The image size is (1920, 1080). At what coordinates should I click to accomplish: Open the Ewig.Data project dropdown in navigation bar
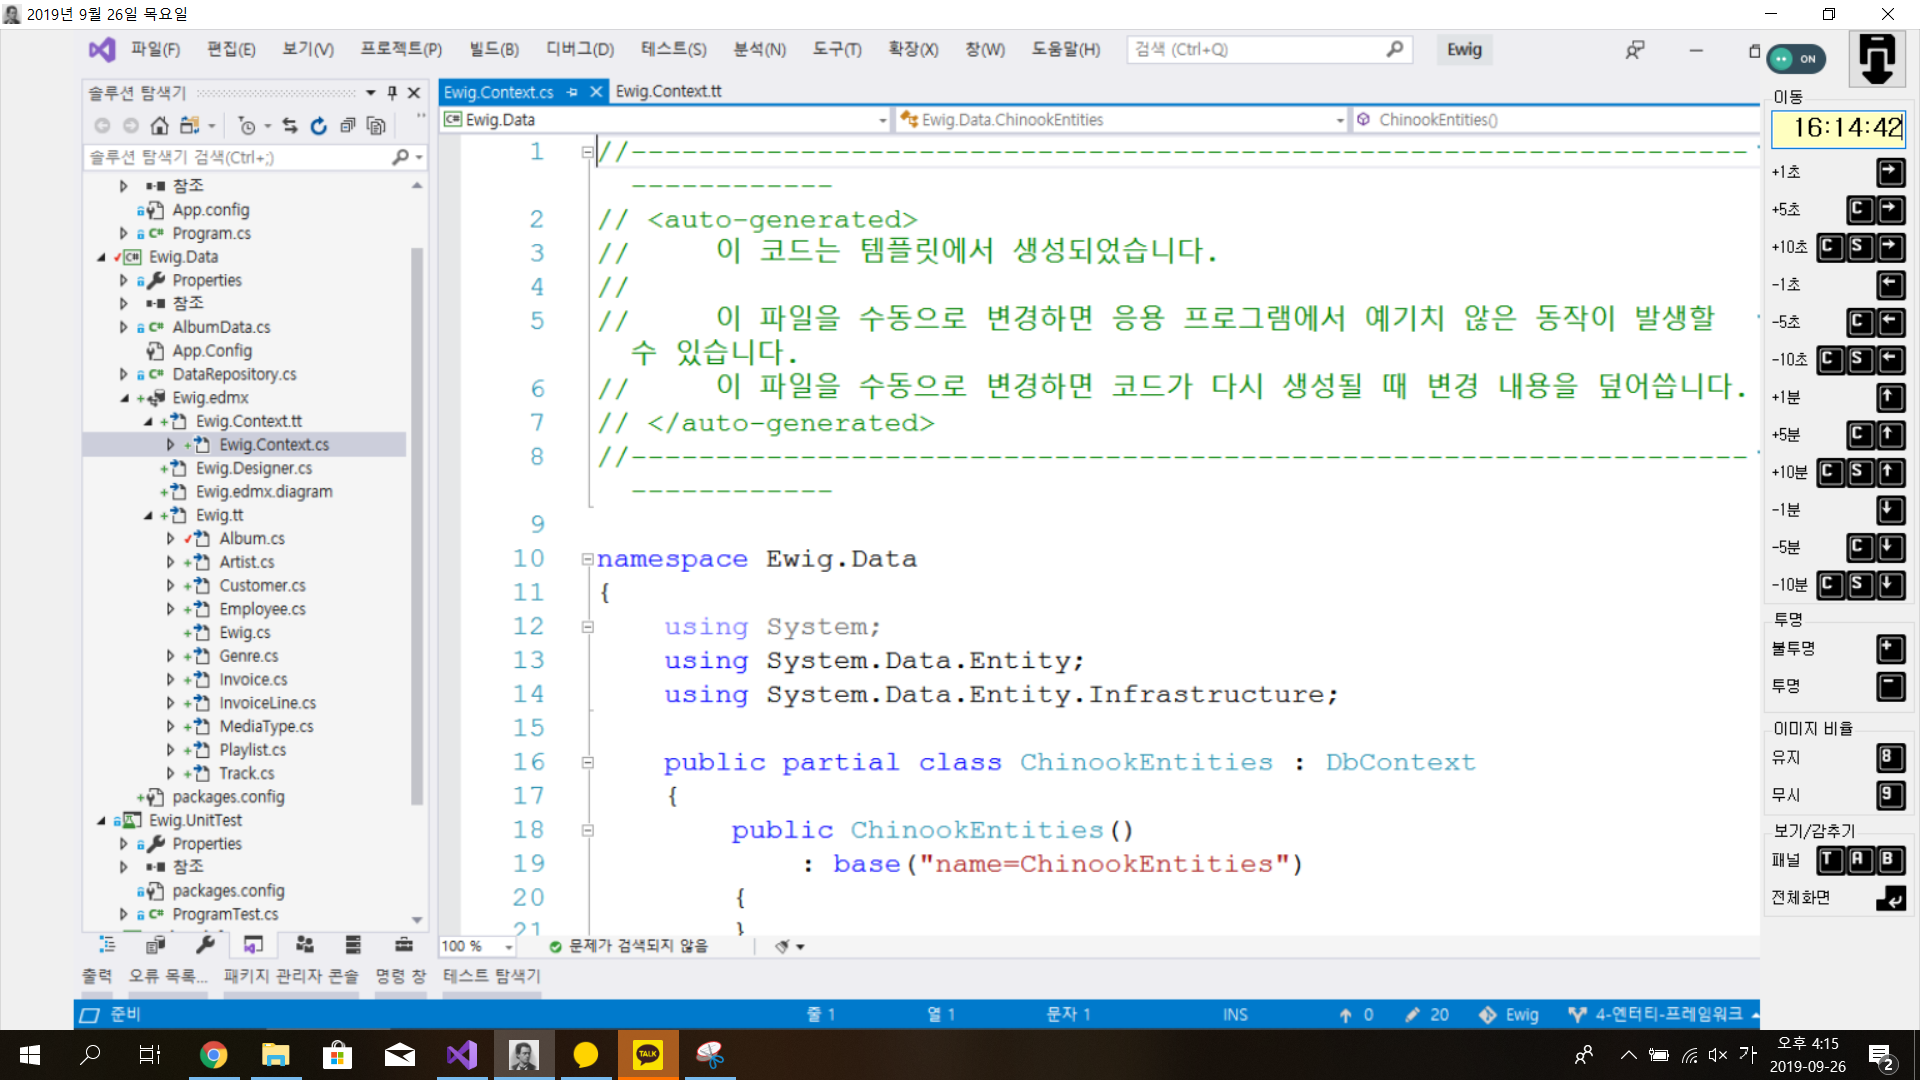pyautogui.click(x=882, y=120)
